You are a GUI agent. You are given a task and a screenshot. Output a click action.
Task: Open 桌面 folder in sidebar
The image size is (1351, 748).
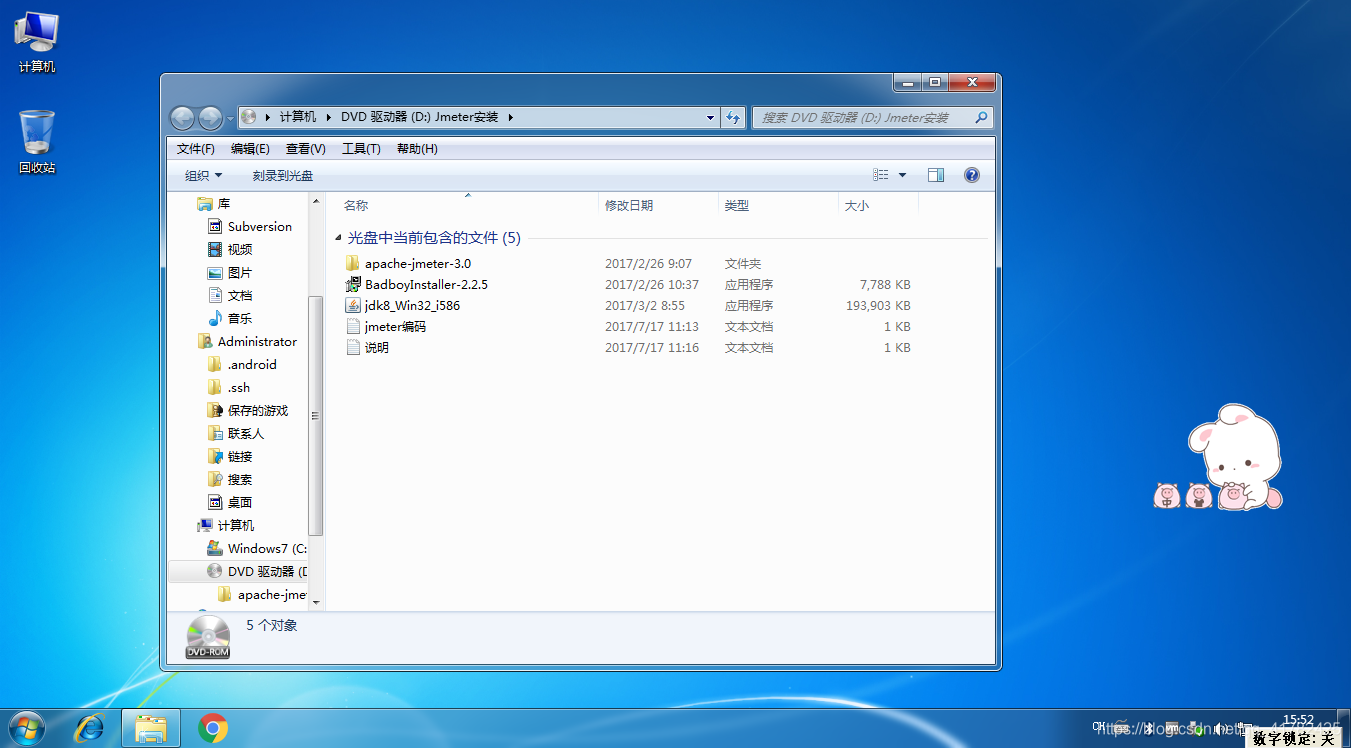pyautogui.click(x=230, y=502)
